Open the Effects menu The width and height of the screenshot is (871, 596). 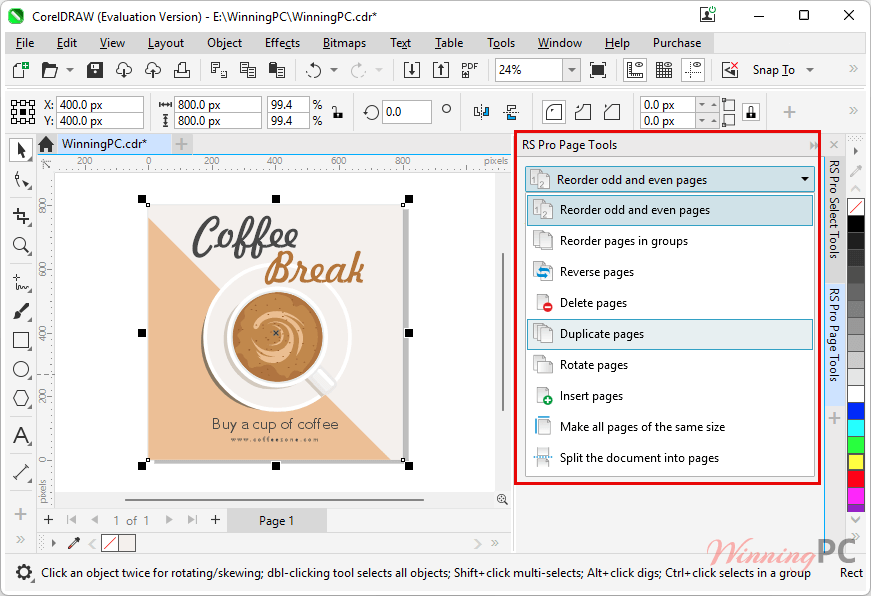(x=282, y=43)
